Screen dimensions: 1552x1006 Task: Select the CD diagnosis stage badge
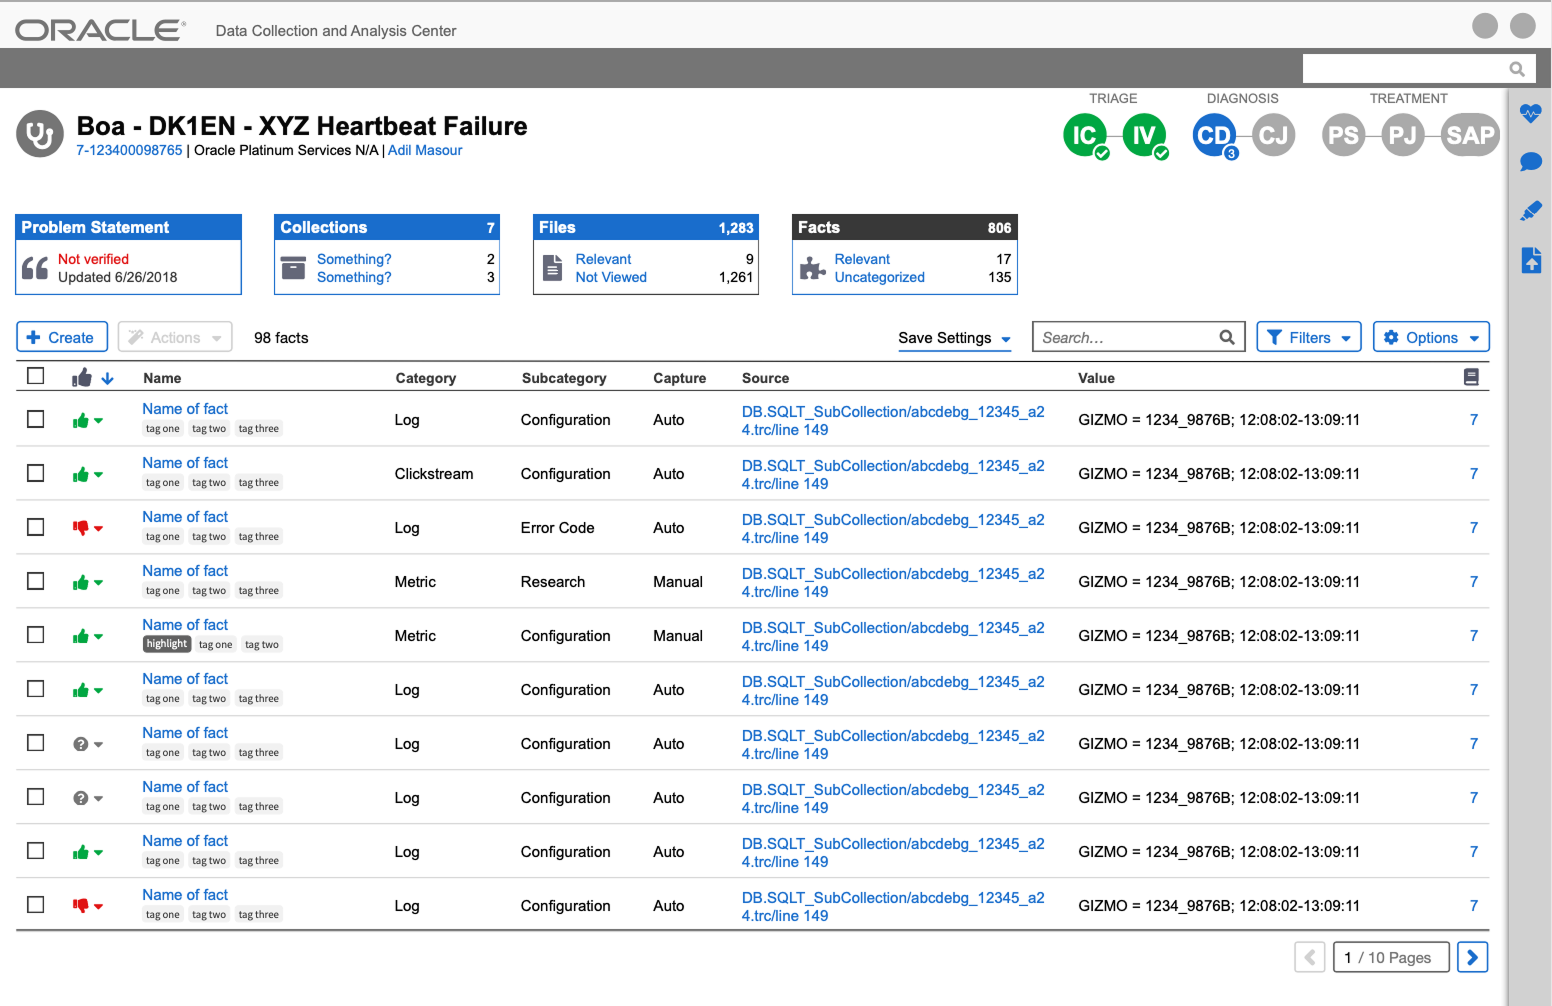coord(1214,134)
